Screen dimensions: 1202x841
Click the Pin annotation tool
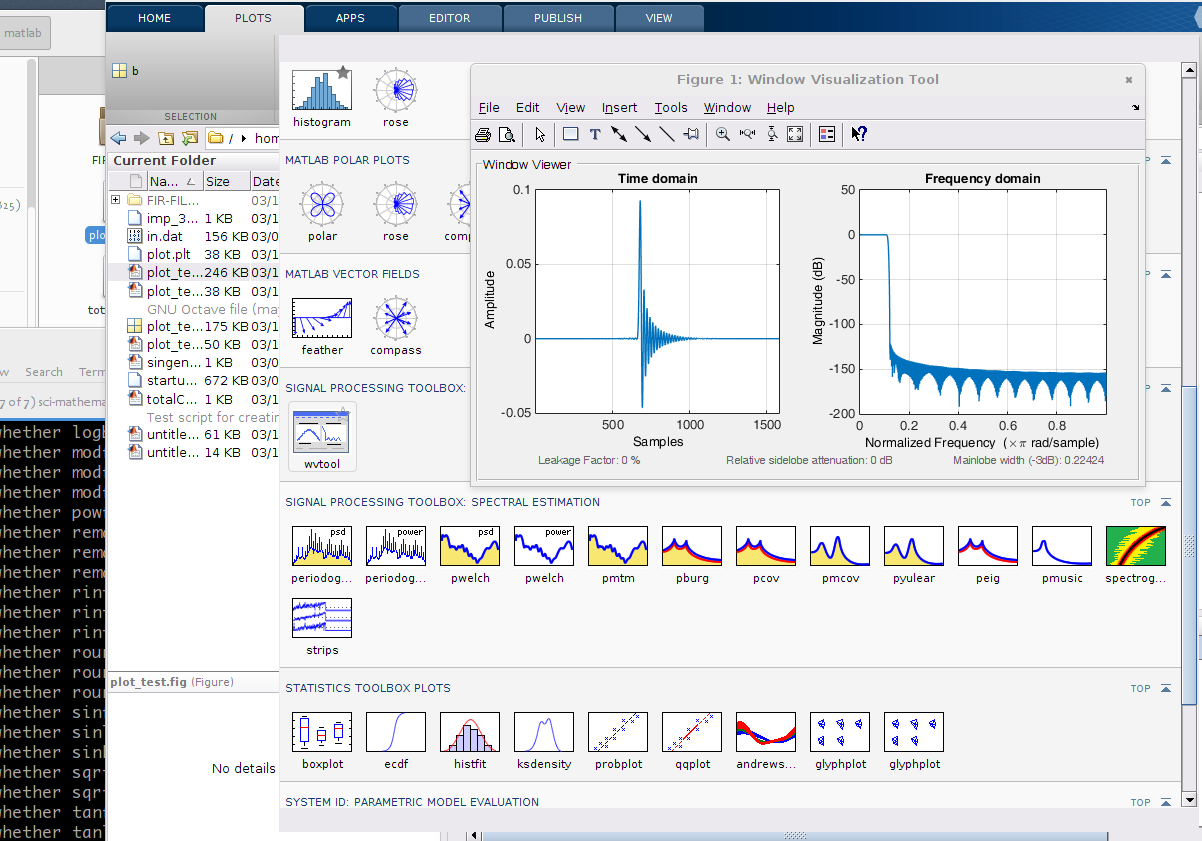point(691,134)
